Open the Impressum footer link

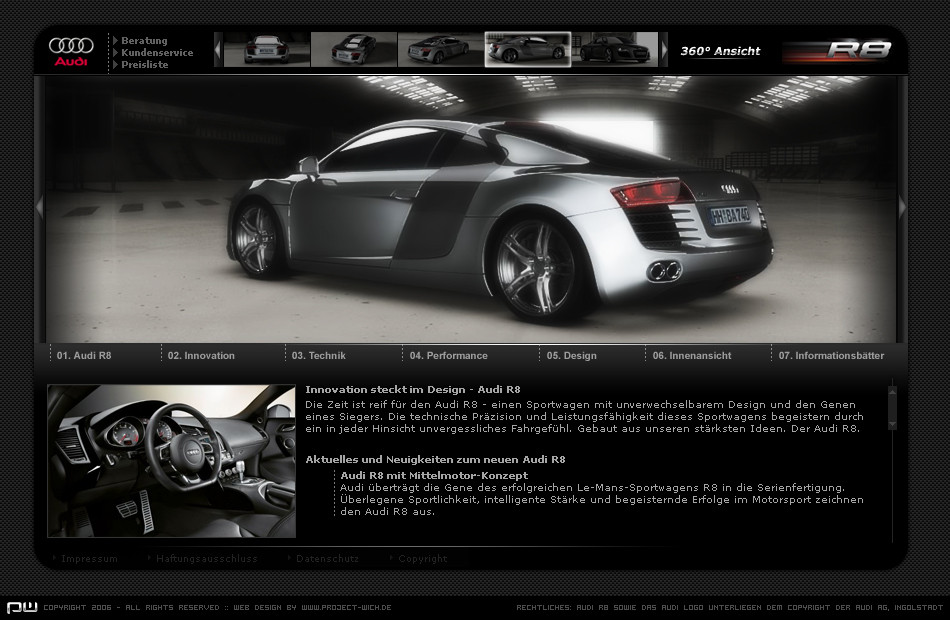click(x=89, y=559)
